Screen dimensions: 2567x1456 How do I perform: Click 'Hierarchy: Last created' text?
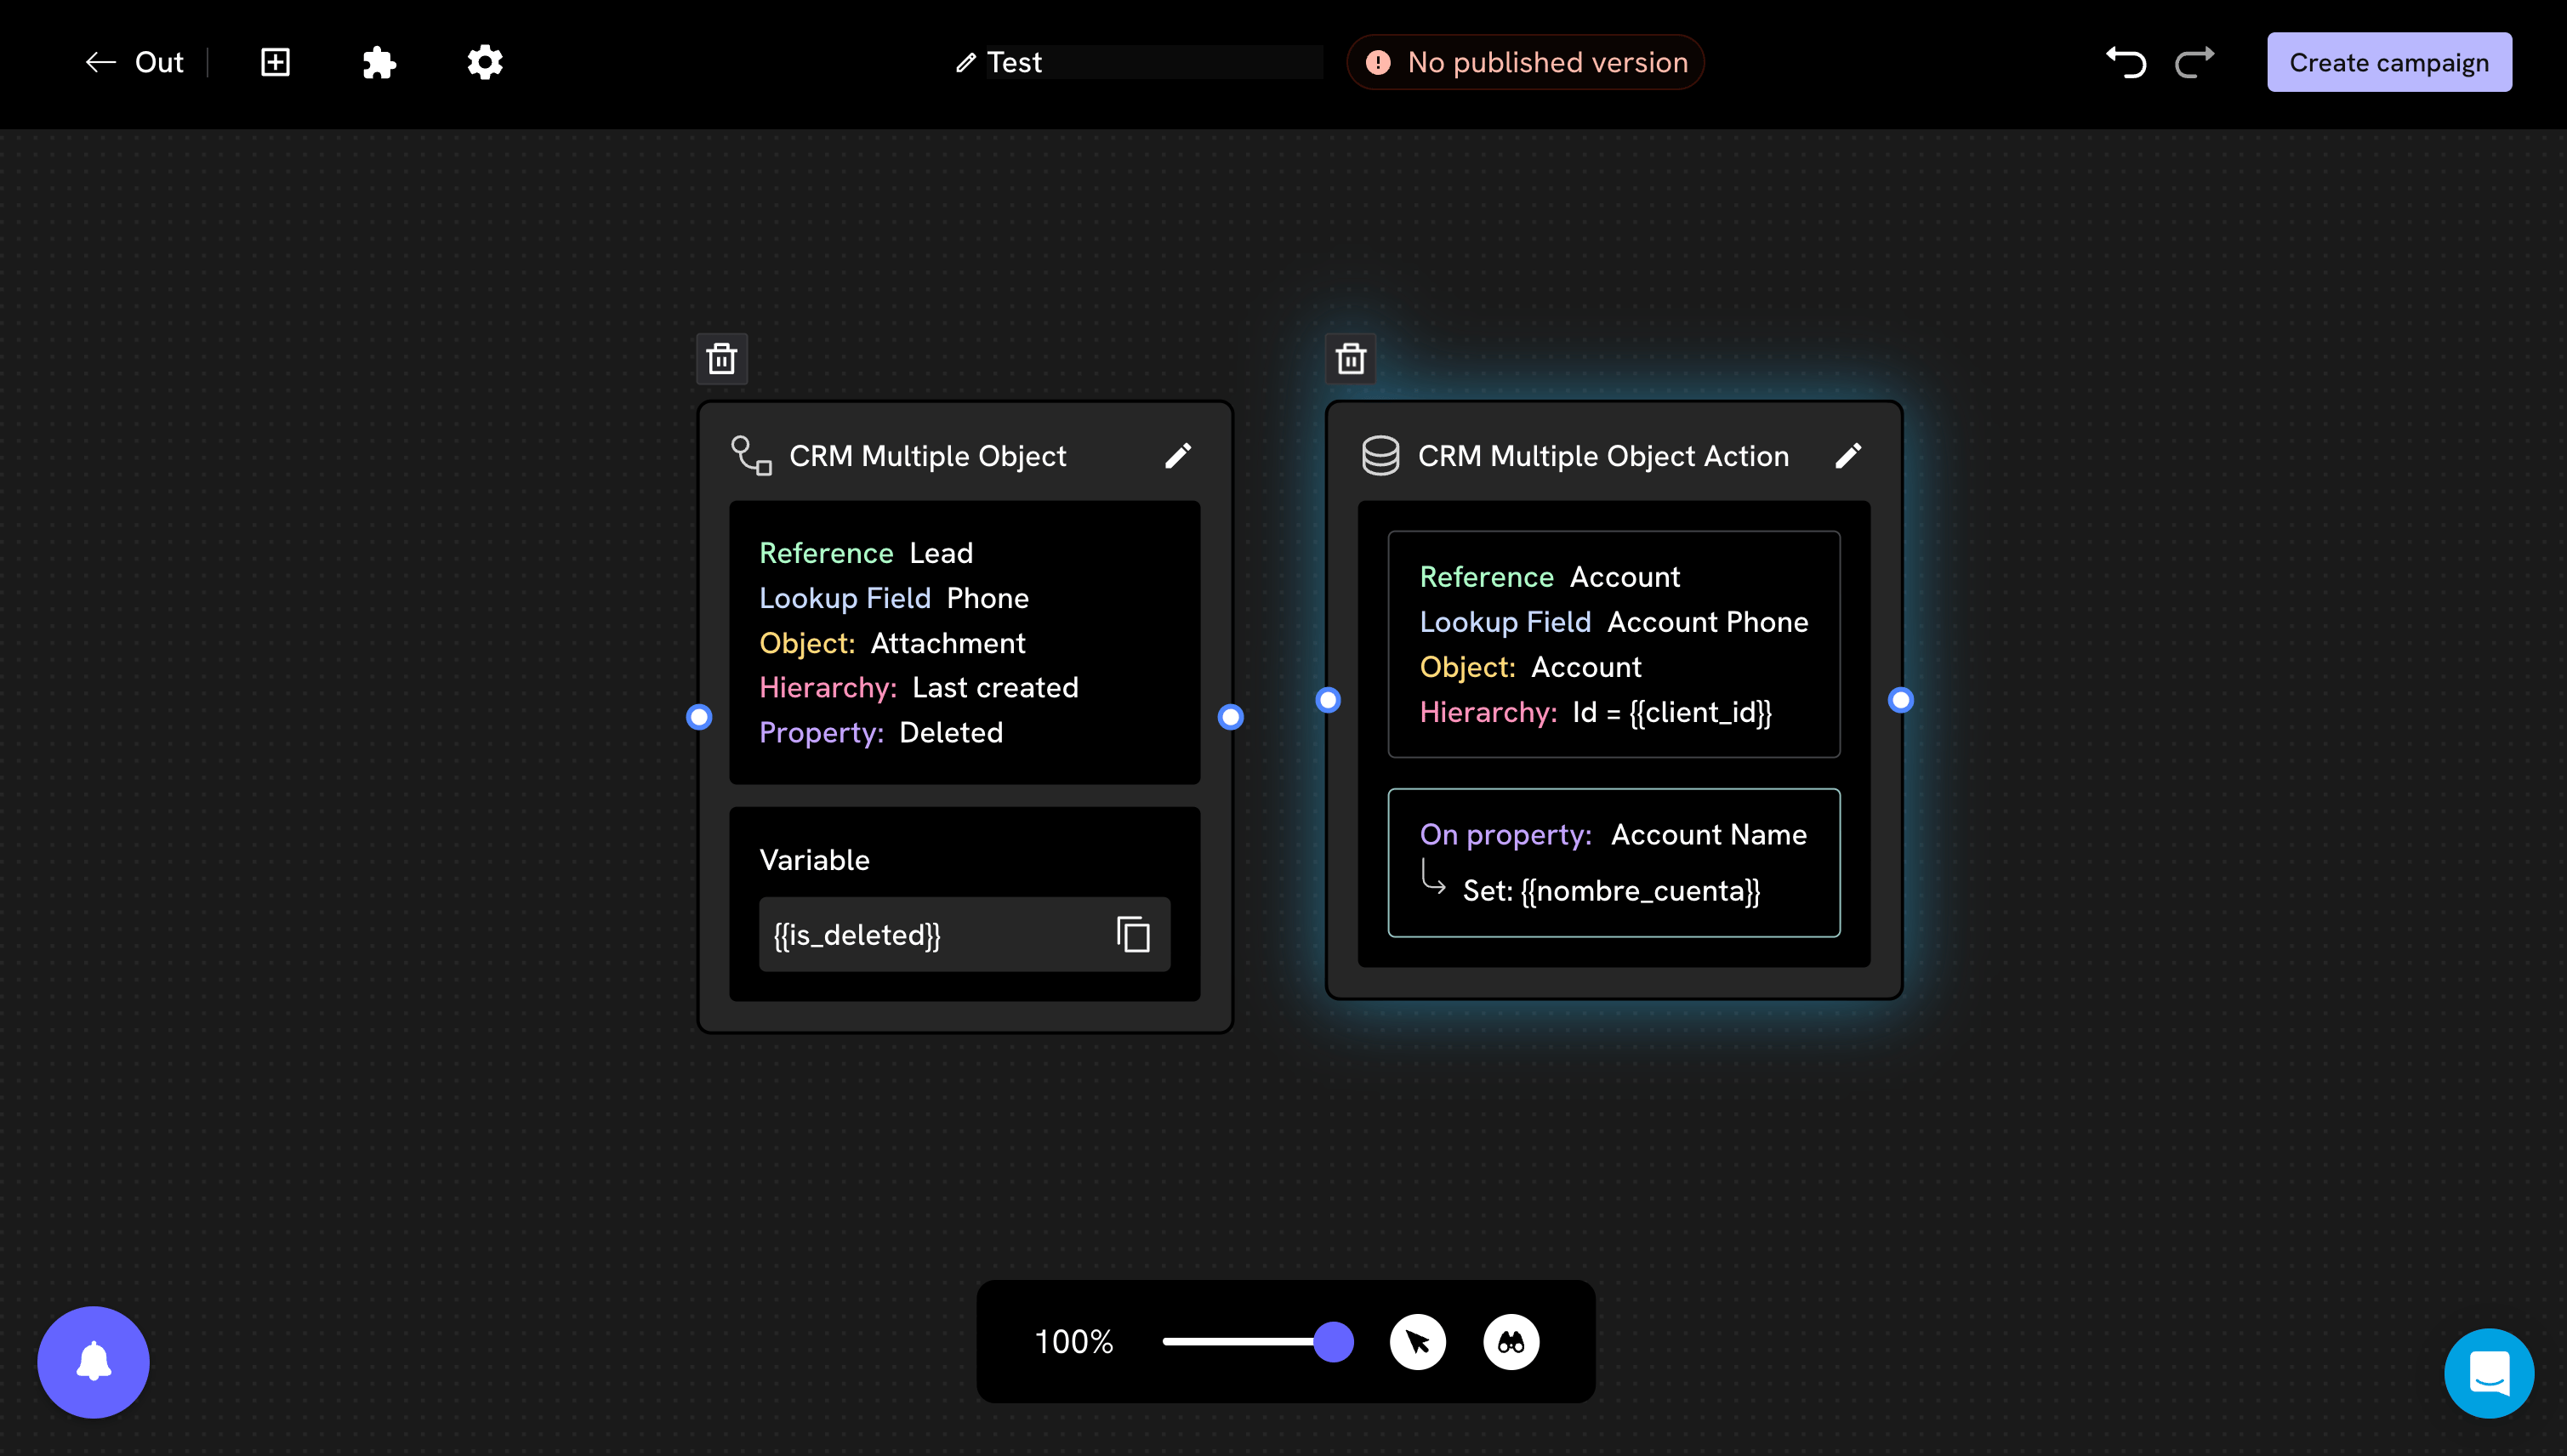[x=918, y=687]
